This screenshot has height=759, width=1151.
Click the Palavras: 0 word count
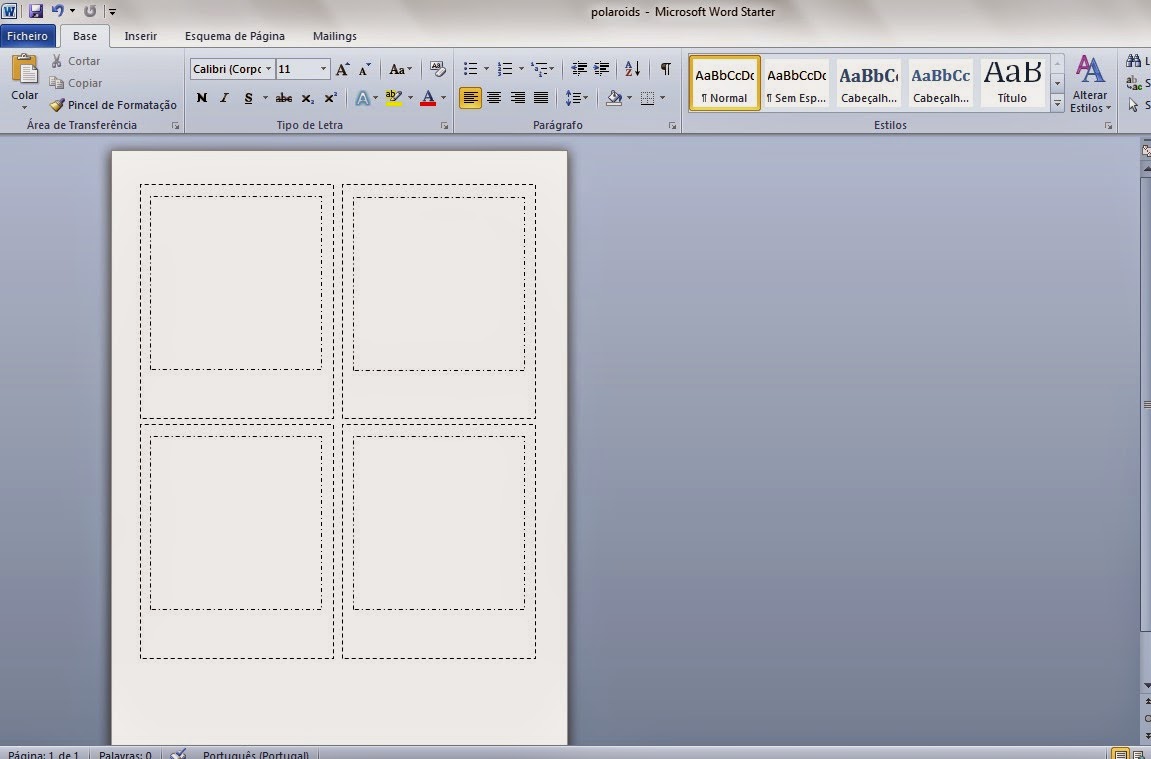click(126, 754)
